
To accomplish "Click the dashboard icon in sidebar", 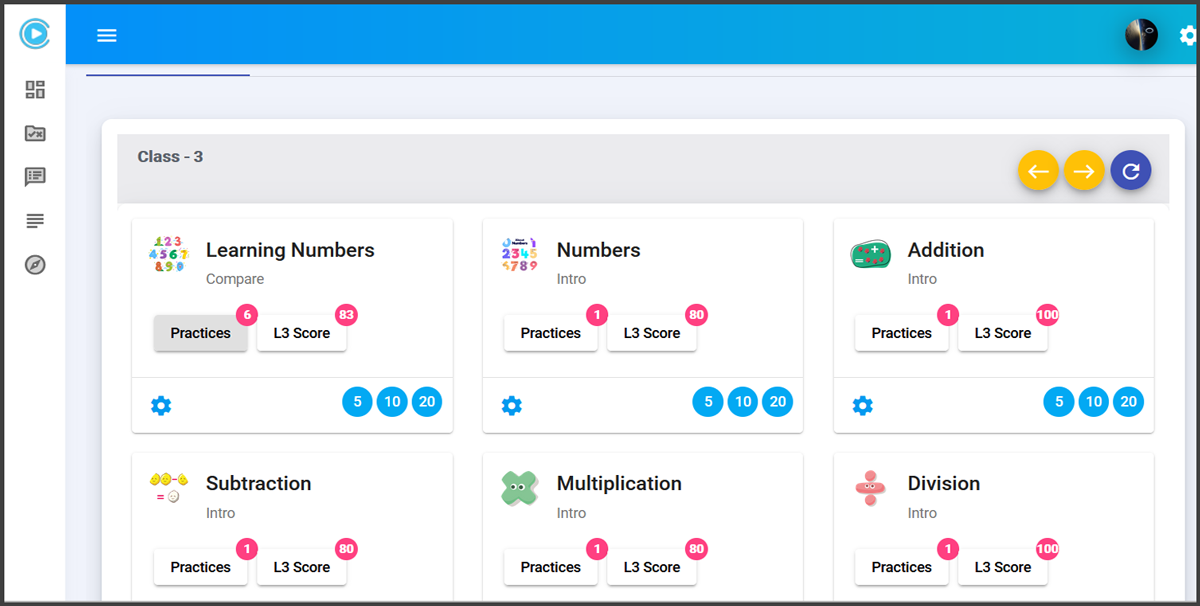I will tap(35, 90).
